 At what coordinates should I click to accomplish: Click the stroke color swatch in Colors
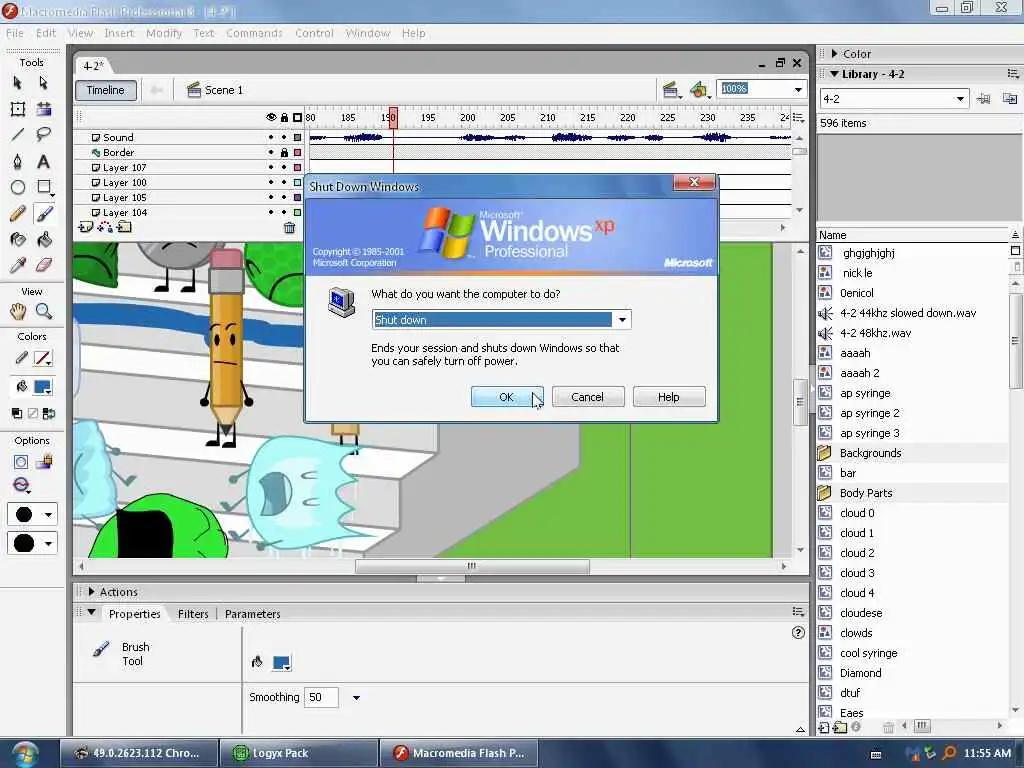pos(42,358)
